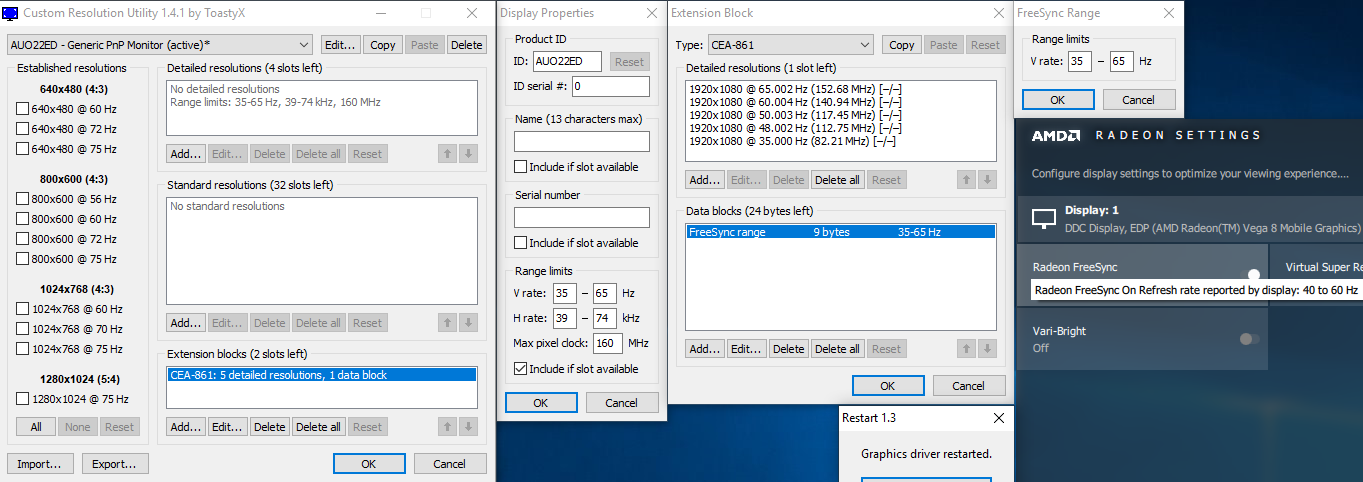Screen dimensions: 1363x482
Task: Toggle Name 'Include if slot available' checkbox
Action: pyautogui.click(x=521, y=167)
